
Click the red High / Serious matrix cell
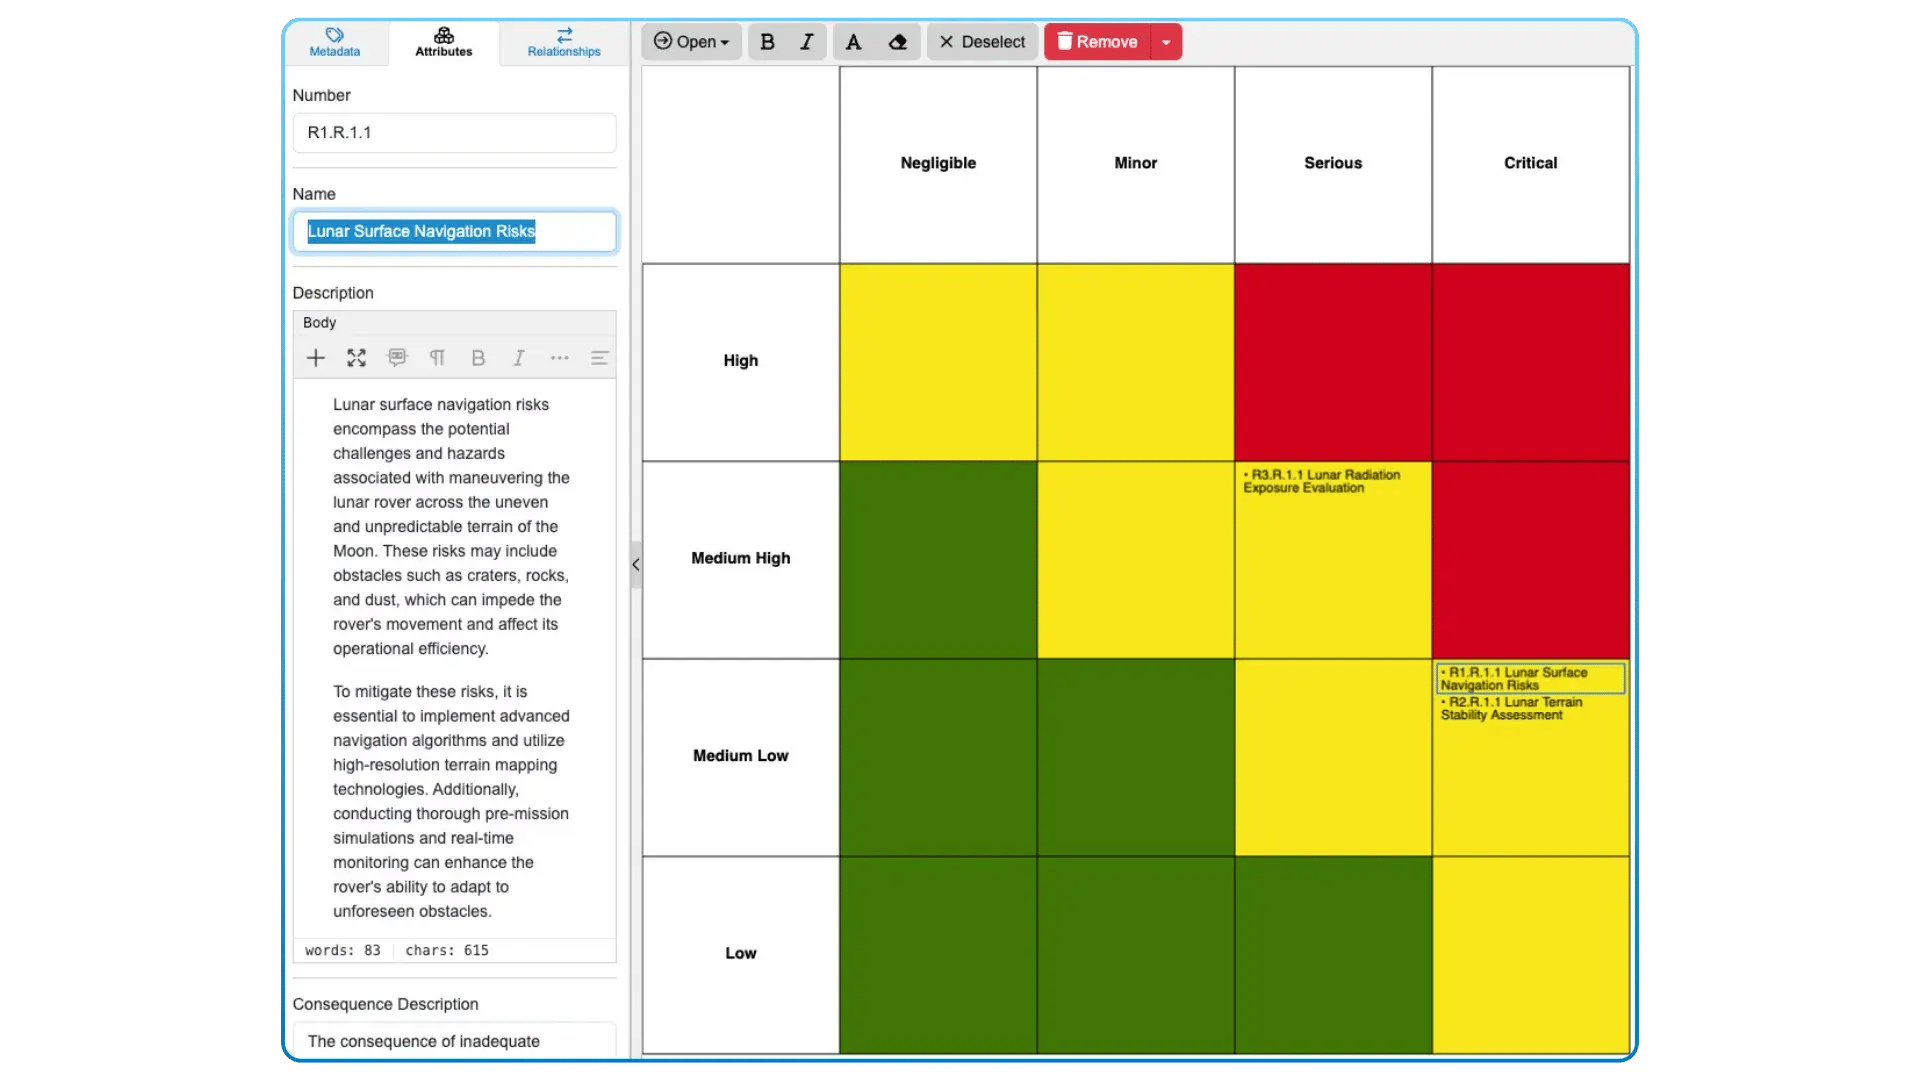click(x=1333, y=362)
